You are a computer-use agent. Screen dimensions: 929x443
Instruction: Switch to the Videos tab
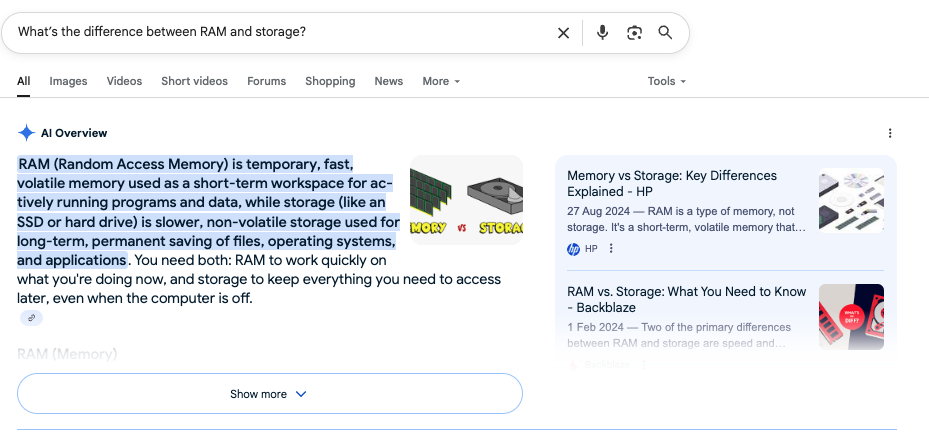pyautogui.click(x=124, y=81)
